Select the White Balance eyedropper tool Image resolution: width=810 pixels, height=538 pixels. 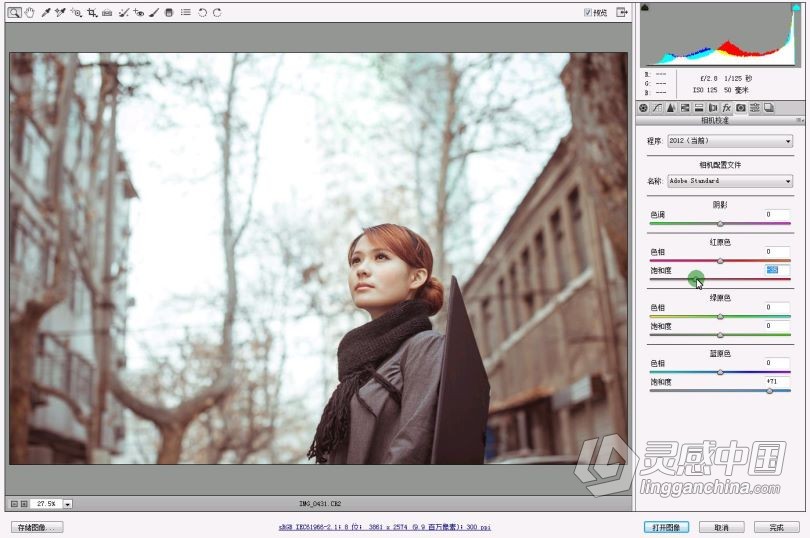pos(45,12)
